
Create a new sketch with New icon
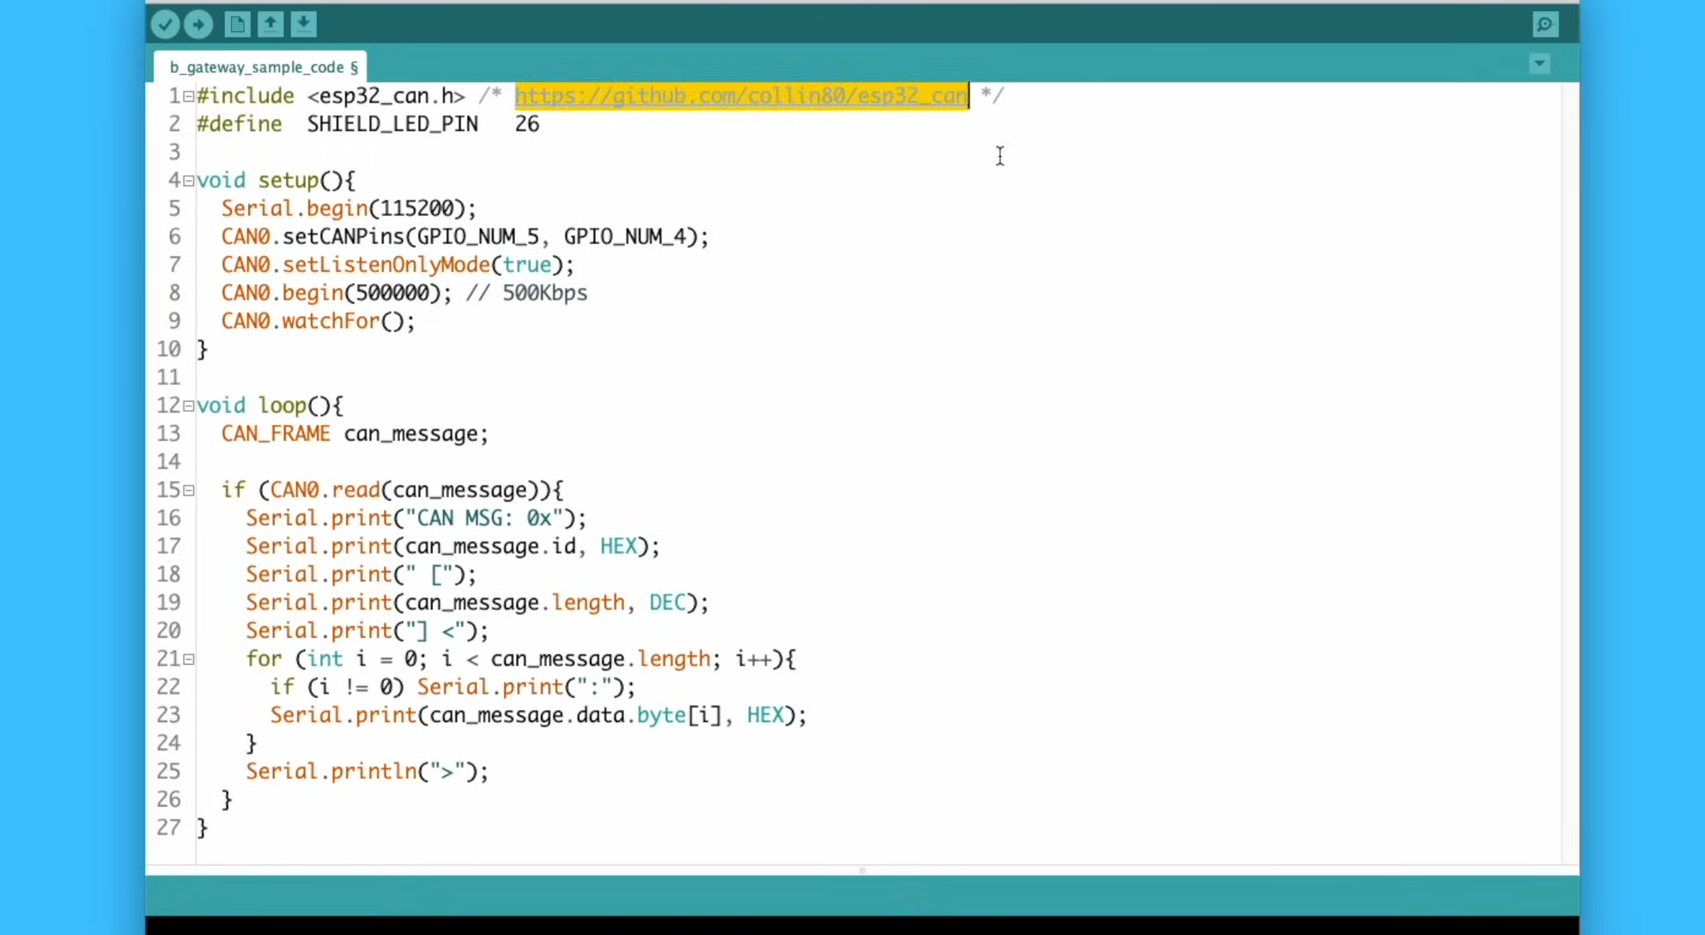237,24
